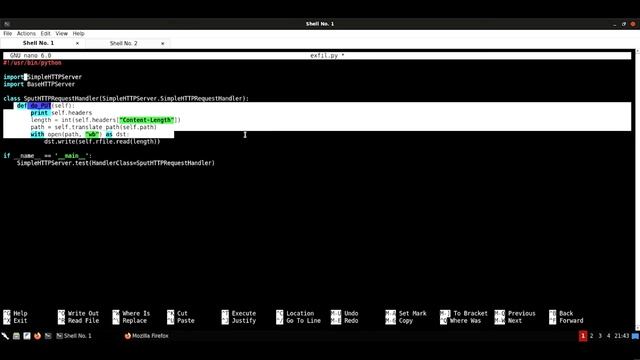640x360 pixels.
Task: Click the path = self.translate_path line
Action: pyautogui.click(x=93, y=127)
